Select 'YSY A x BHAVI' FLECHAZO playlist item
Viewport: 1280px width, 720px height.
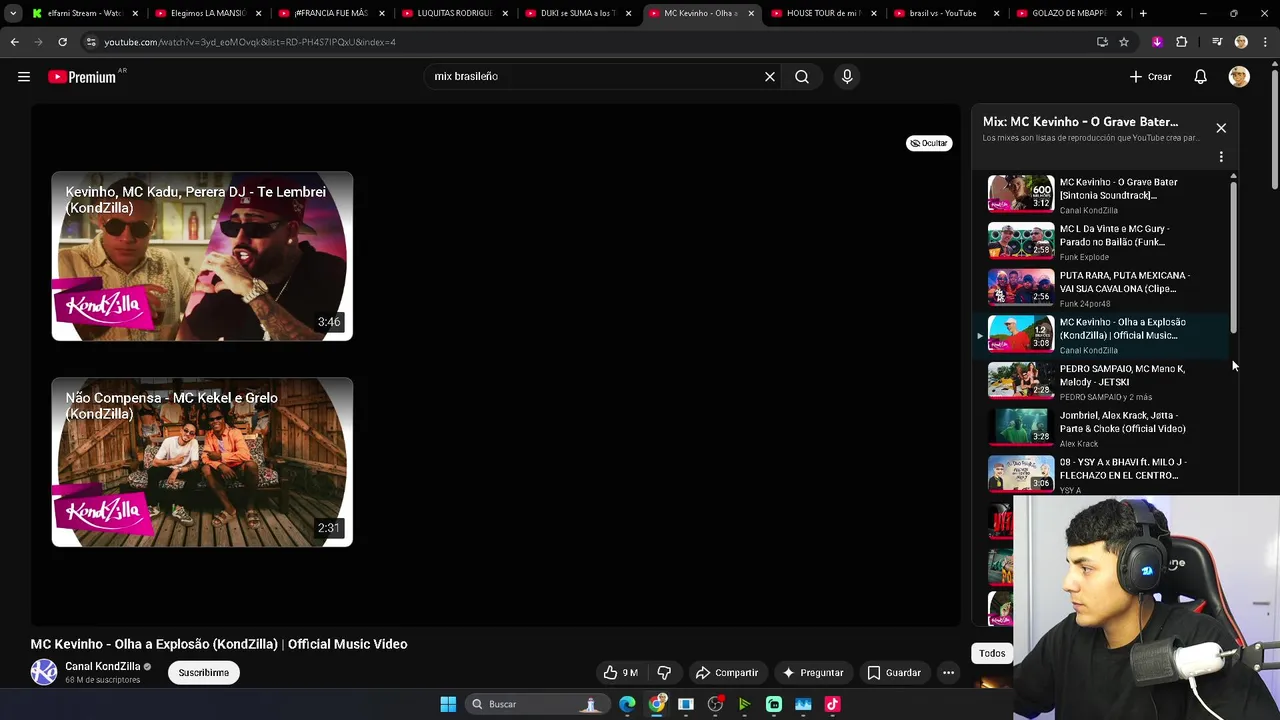coord(1103,474)
